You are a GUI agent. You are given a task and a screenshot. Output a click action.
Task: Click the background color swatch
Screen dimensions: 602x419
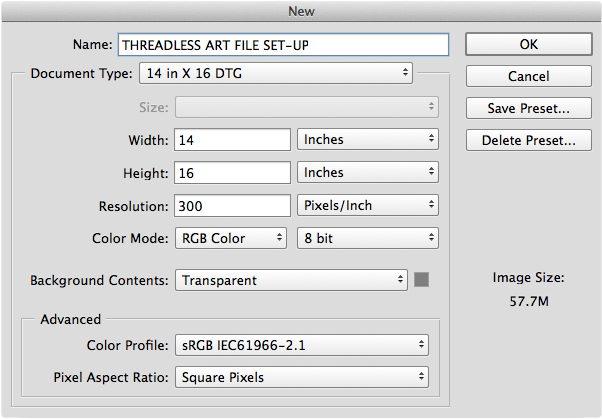422,280
